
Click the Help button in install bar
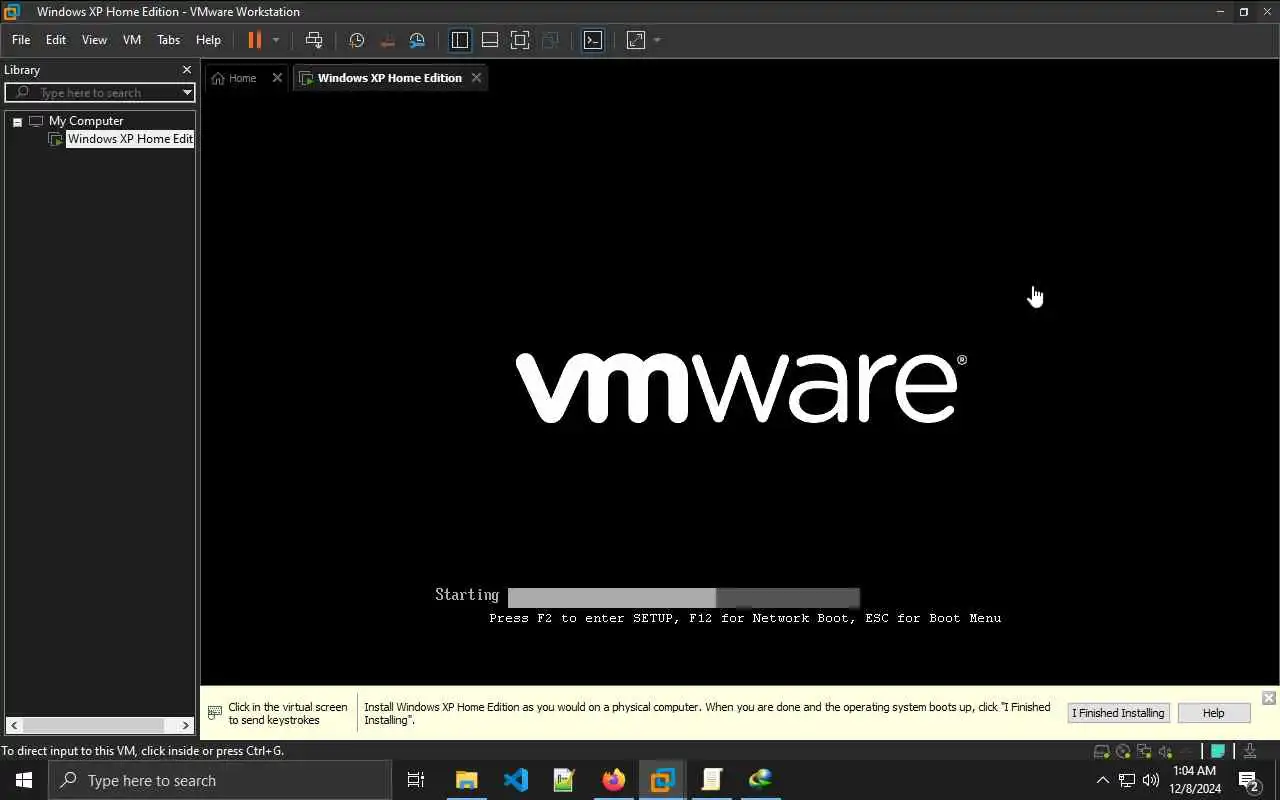coord(1213,713)
